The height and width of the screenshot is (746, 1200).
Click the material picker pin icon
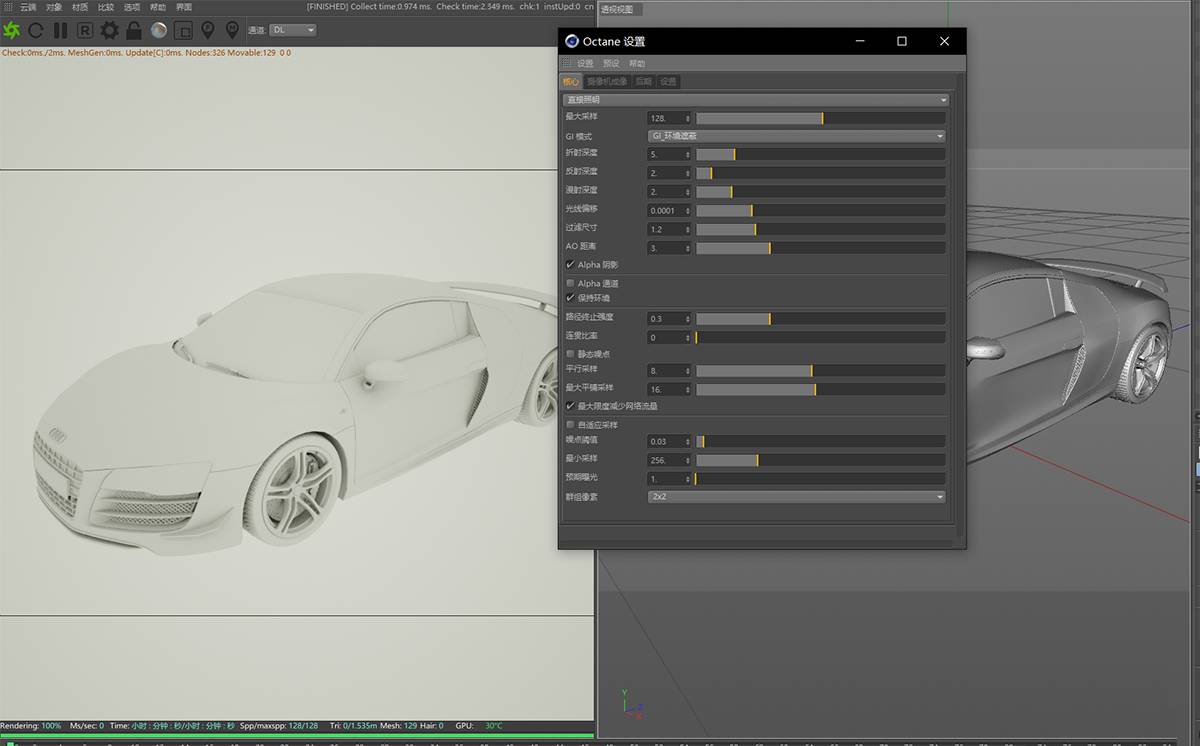pyautogui.click(x=232, y=30)
